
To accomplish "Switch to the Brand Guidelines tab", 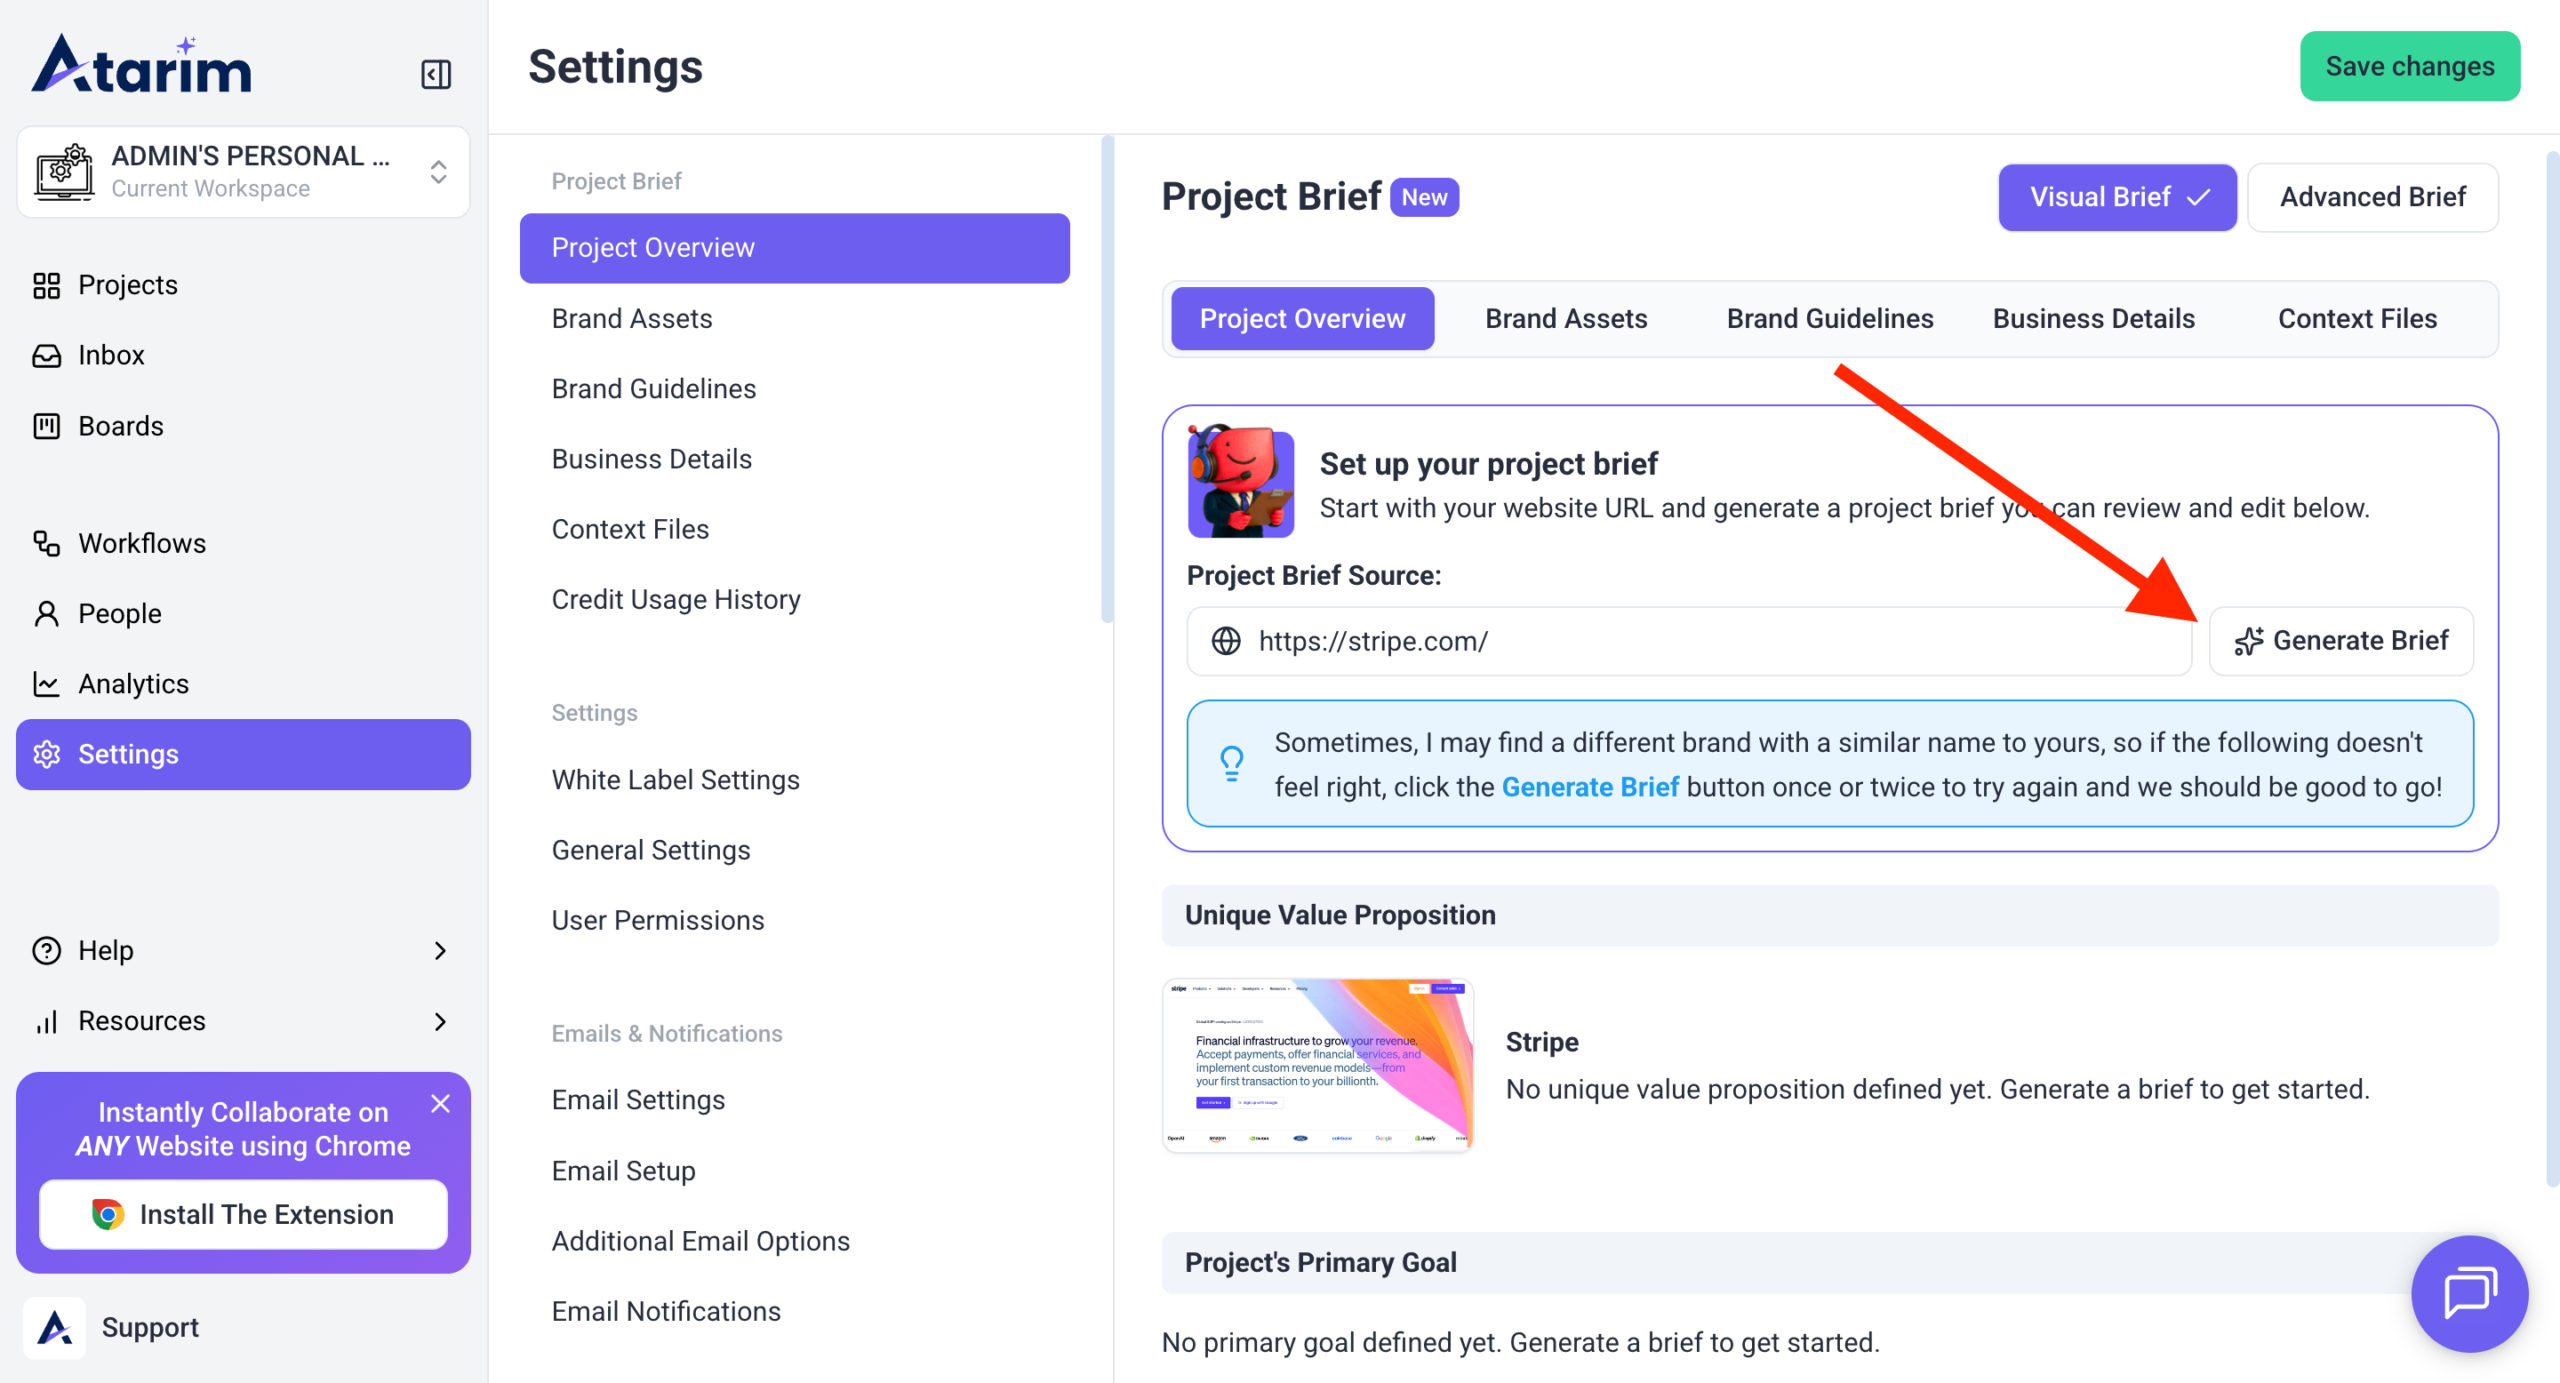I will click(1829, 318).
